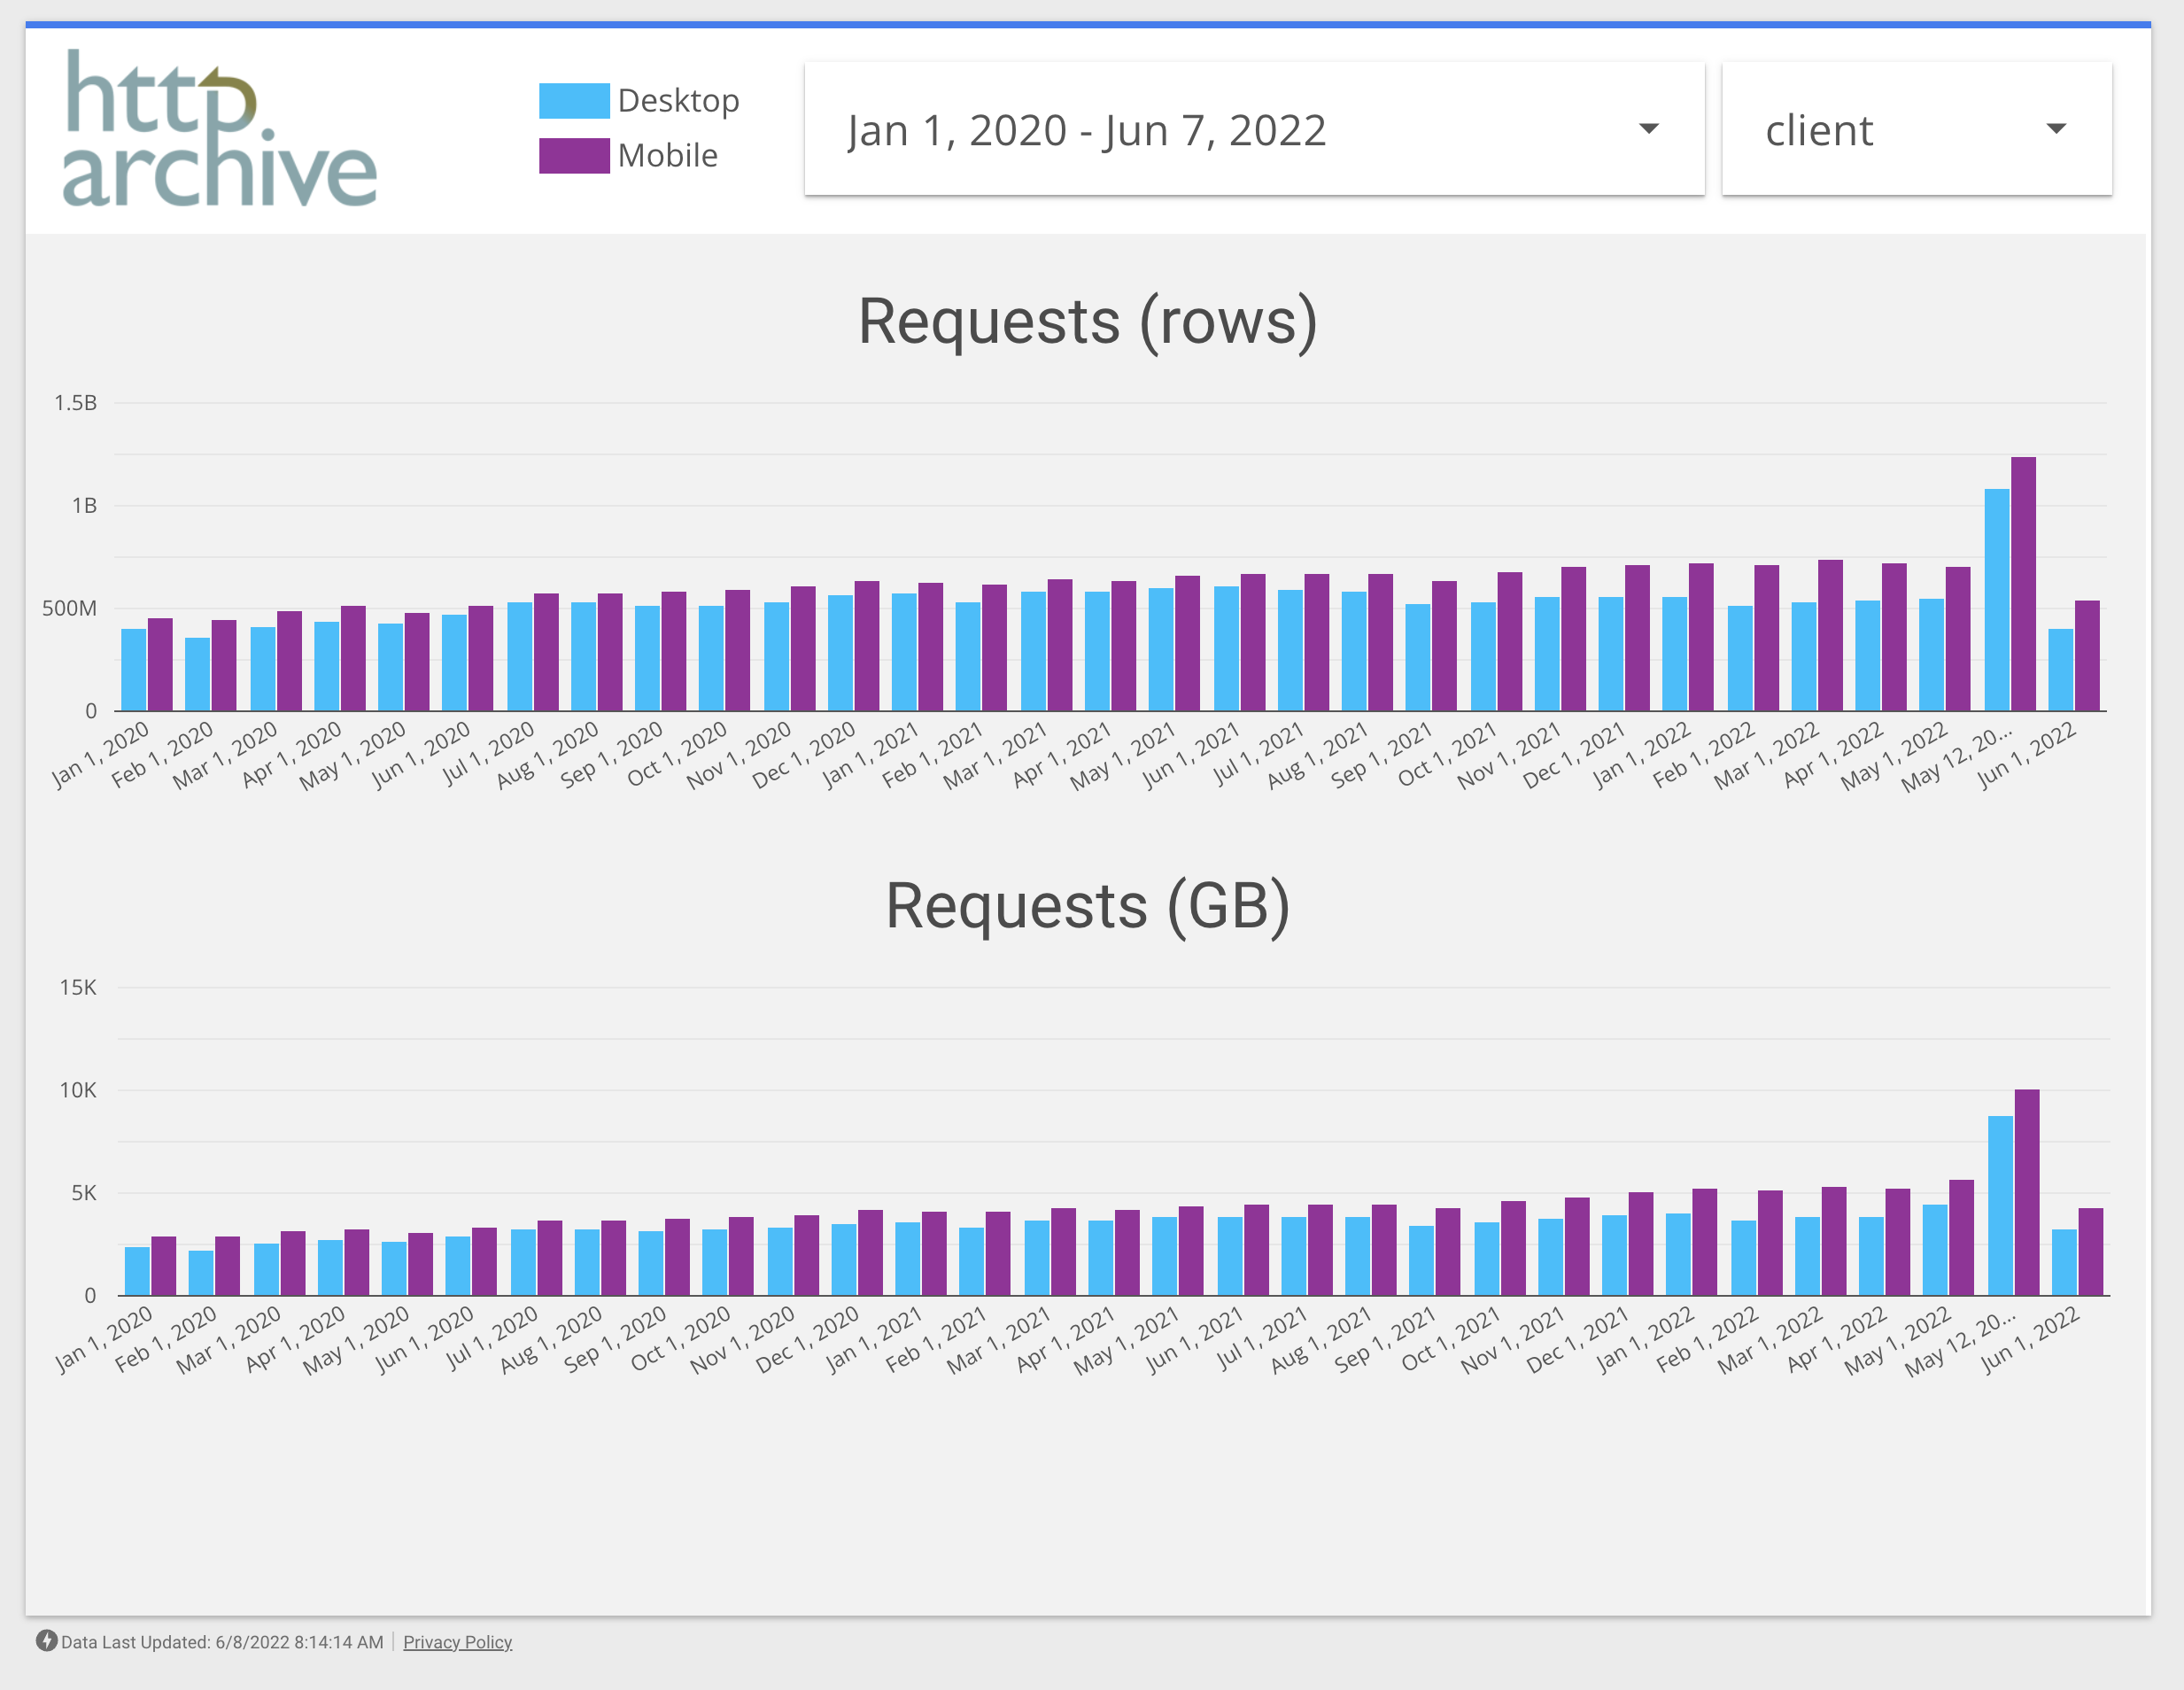
Task: Click Jan 1, 2020 desktop bar in GB chart
Action: pos(137,1270)
